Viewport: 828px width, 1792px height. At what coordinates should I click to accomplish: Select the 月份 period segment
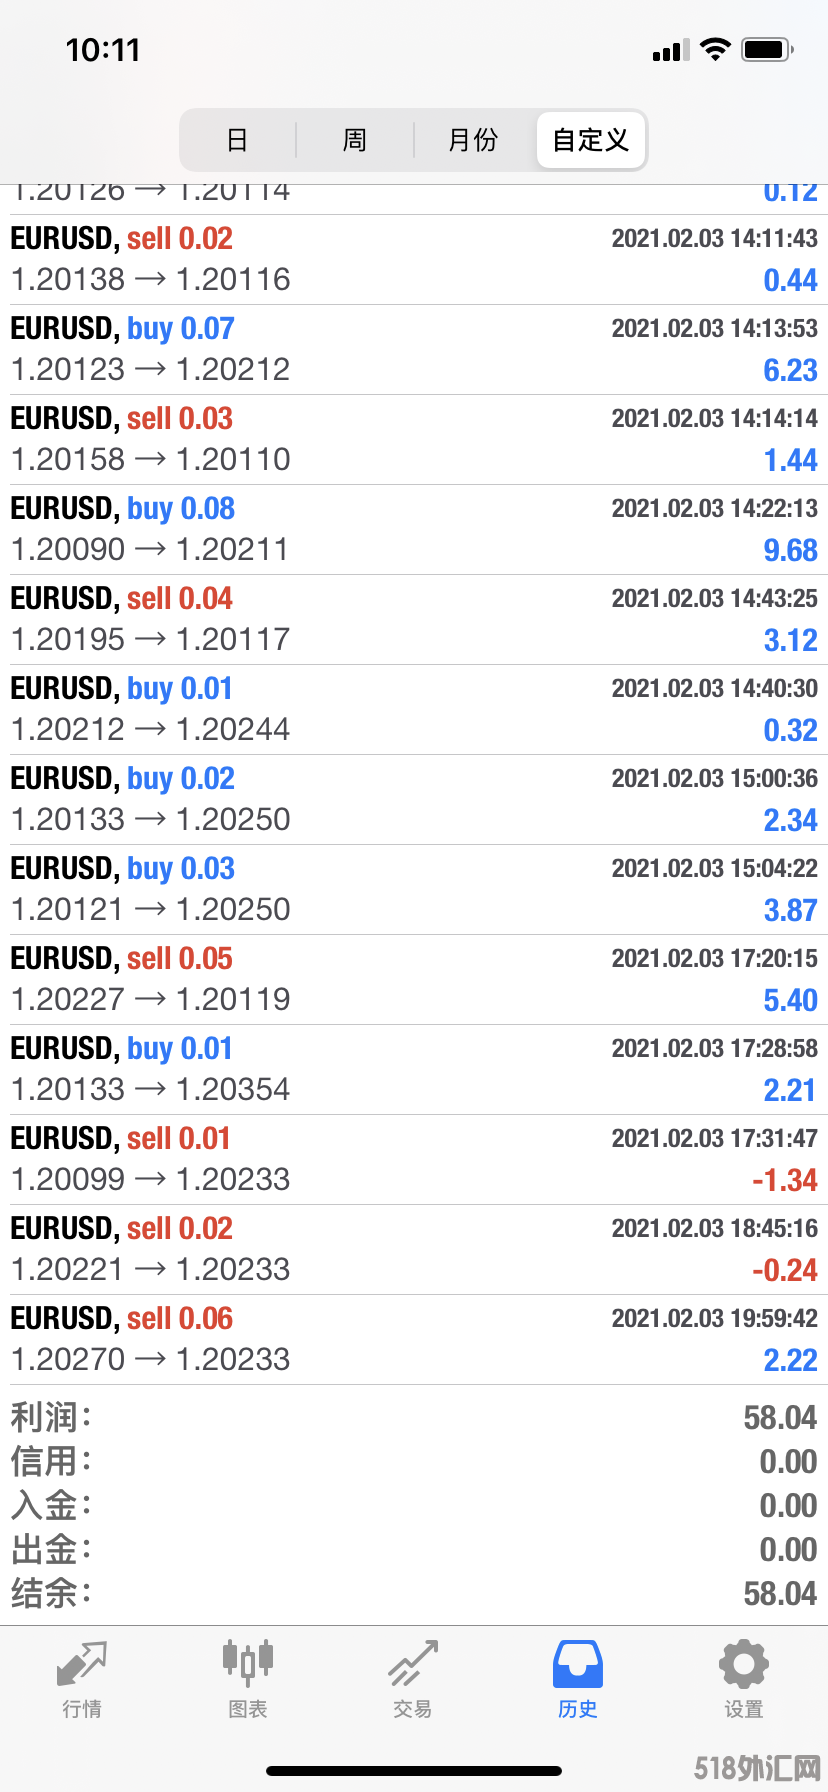[473, 140]
